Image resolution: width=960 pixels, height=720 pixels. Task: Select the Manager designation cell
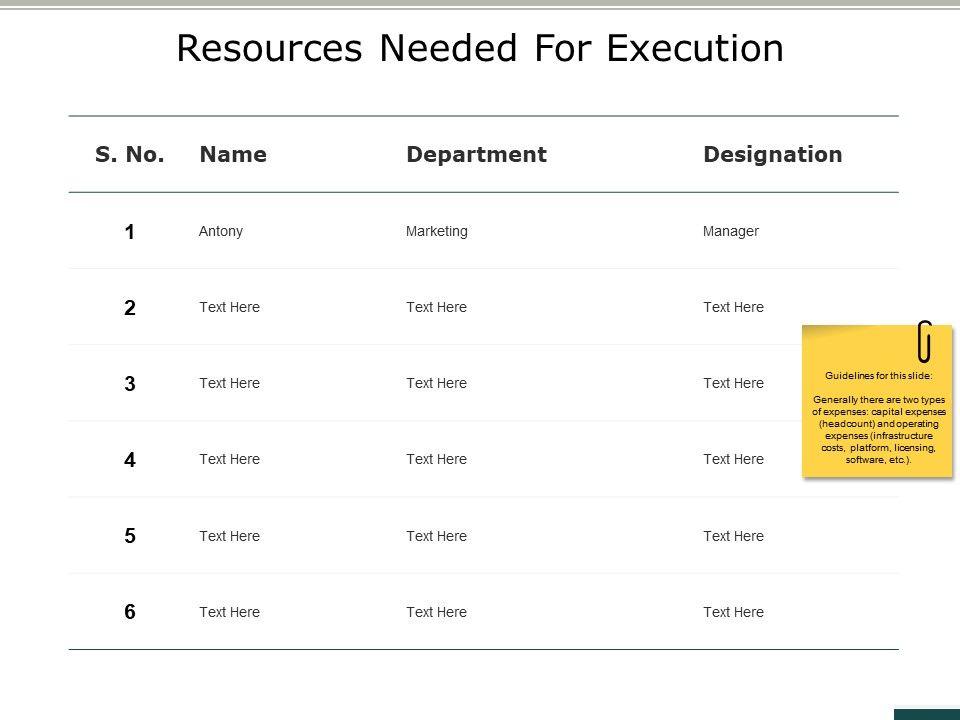731,231
